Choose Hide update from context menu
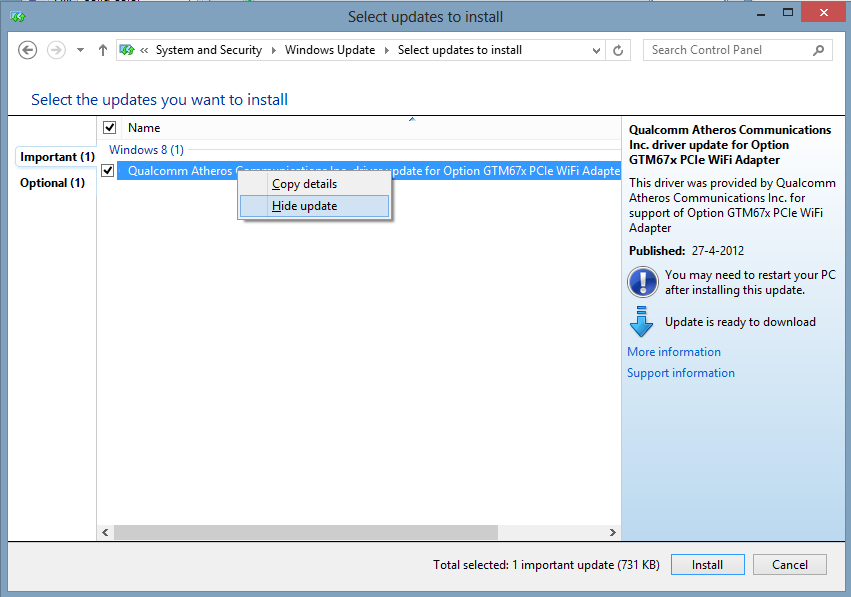Image resolution: width=851 pixels, height=597 pixels. tap(315, 206)
